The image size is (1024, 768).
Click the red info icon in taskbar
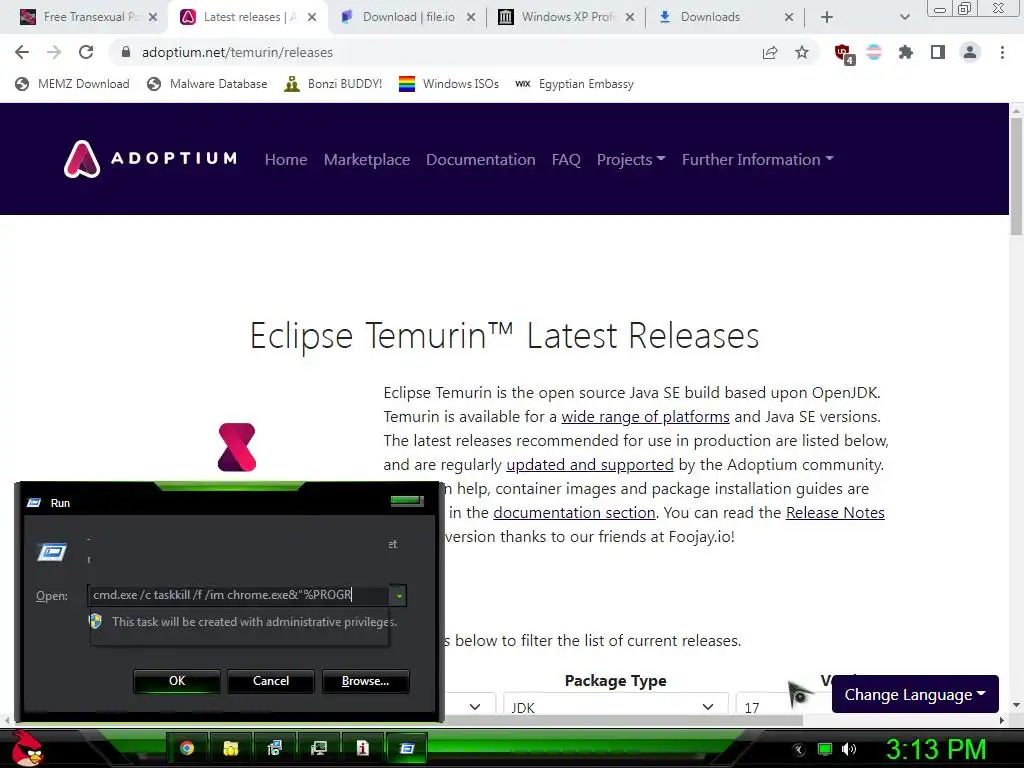click(362, 748)
